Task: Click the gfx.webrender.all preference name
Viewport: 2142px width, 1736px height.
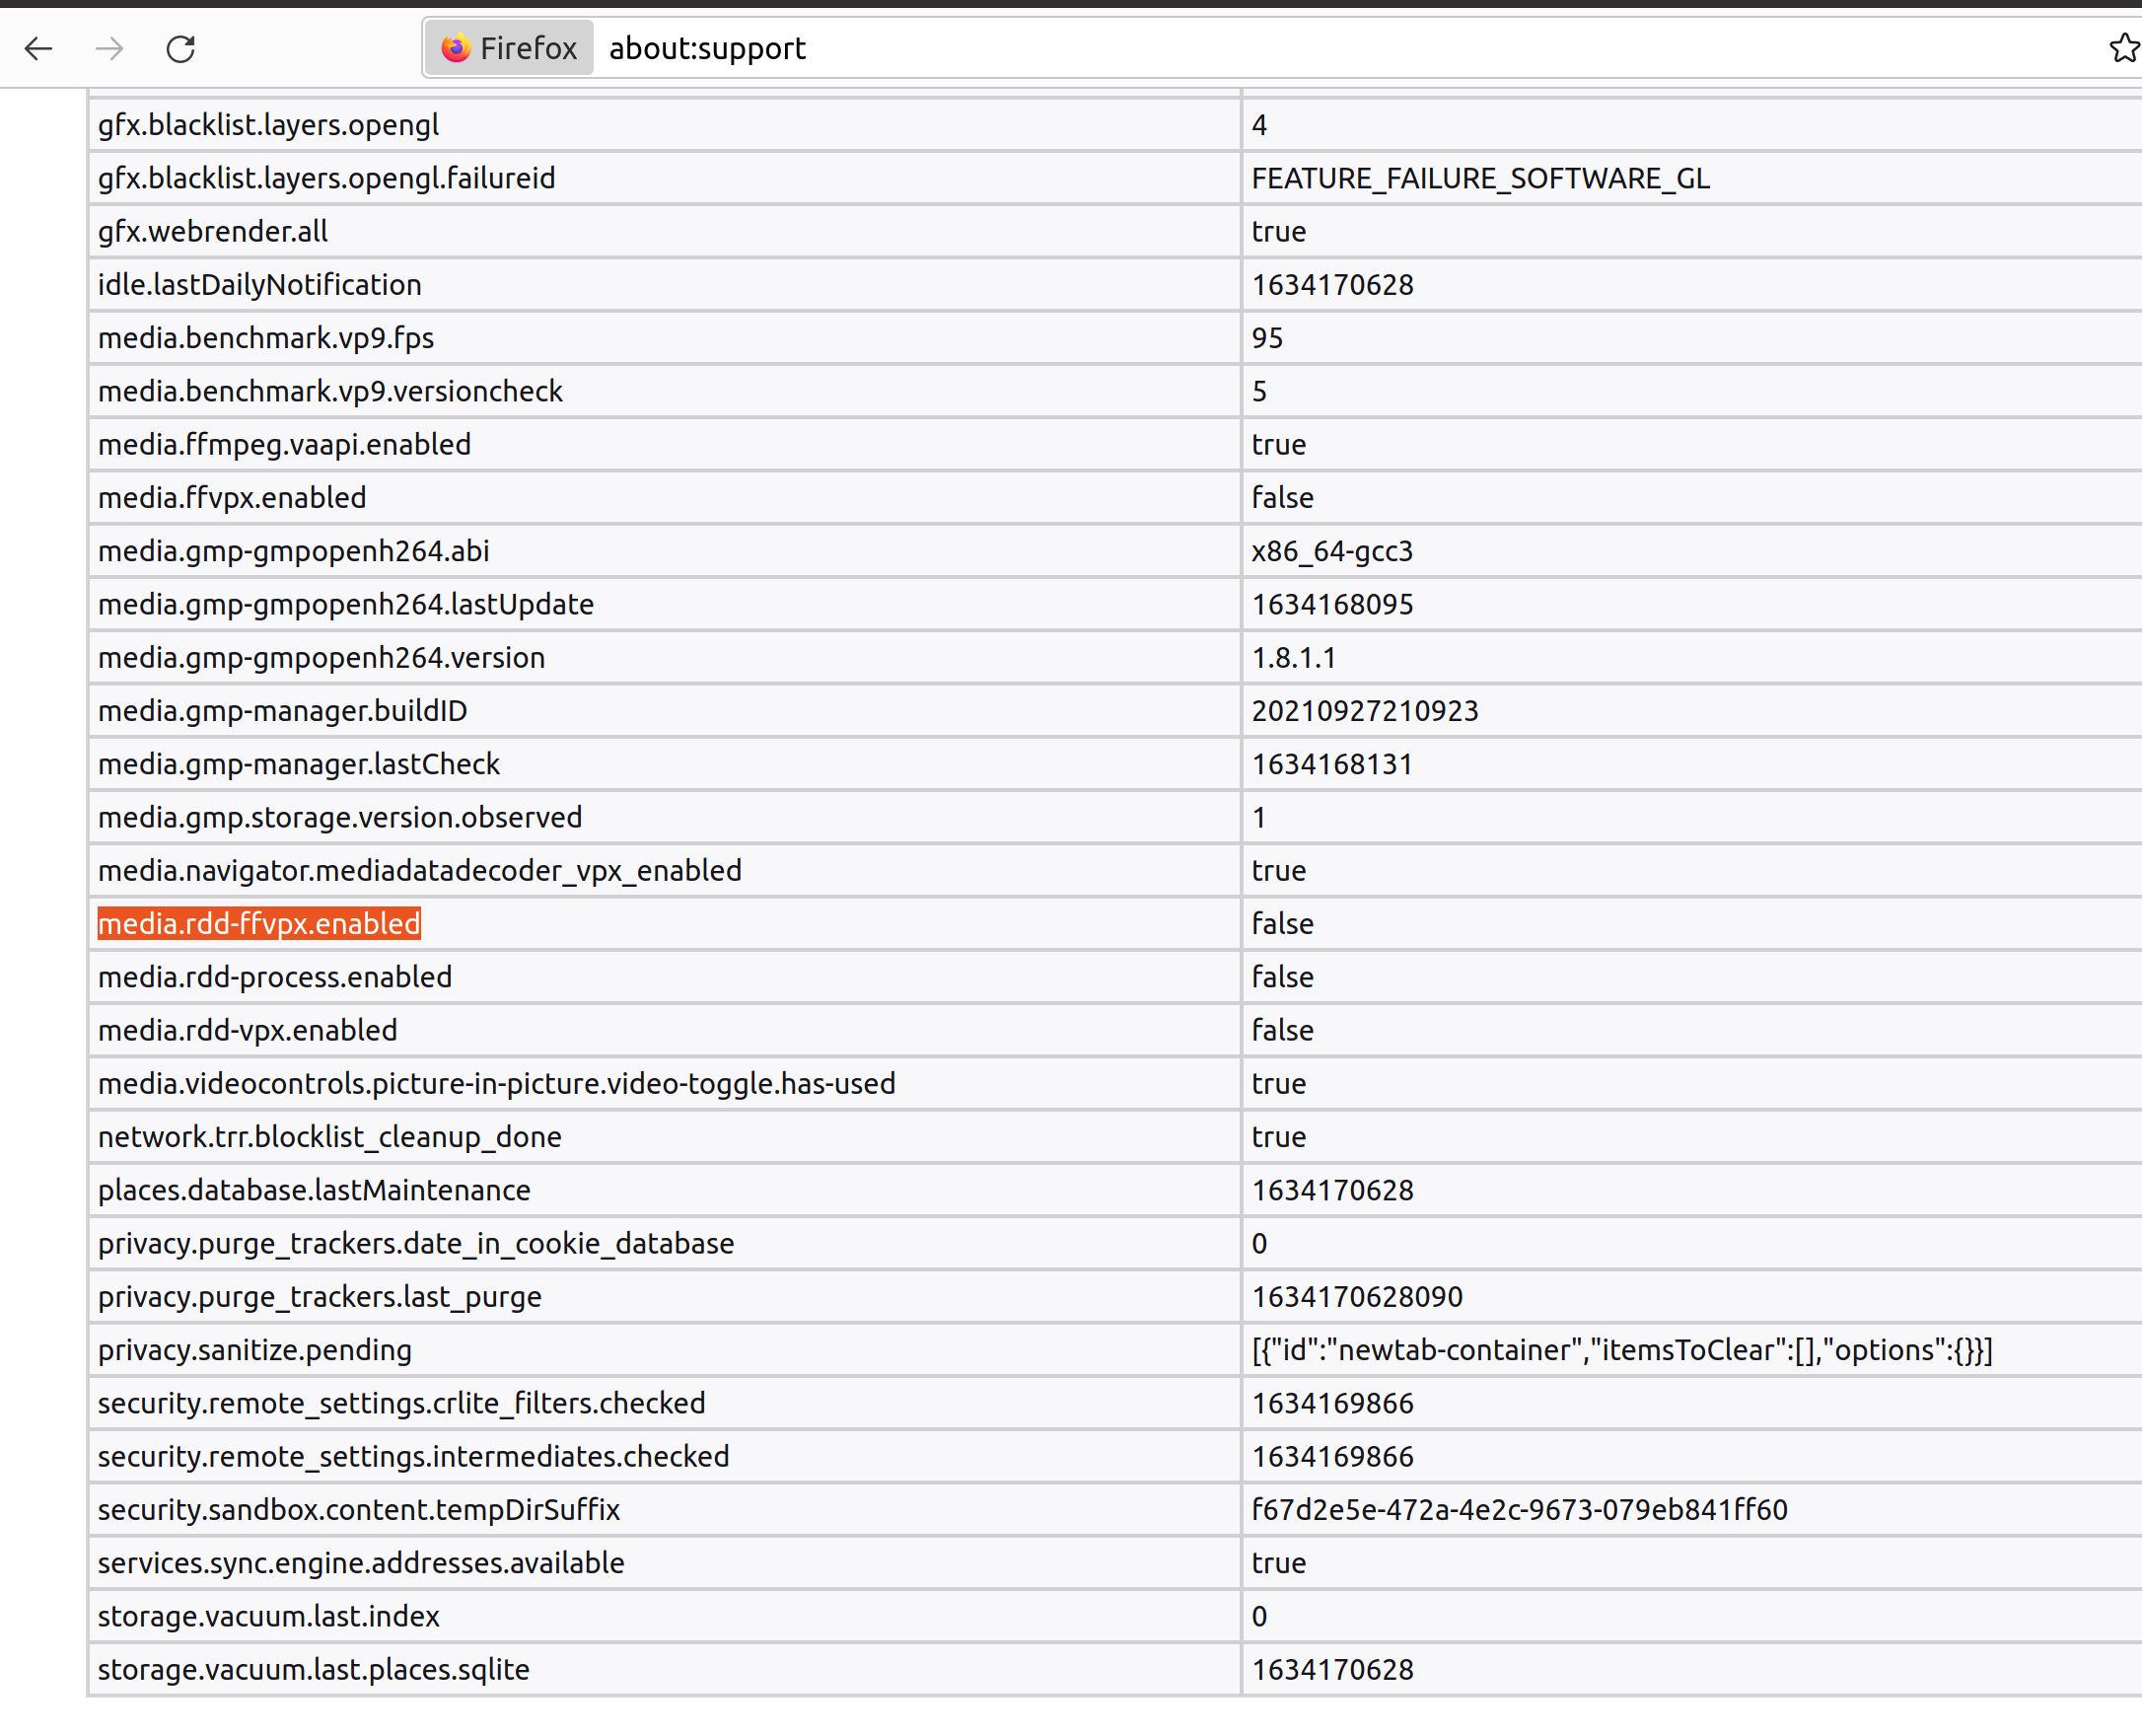Action: coord(212,231)
